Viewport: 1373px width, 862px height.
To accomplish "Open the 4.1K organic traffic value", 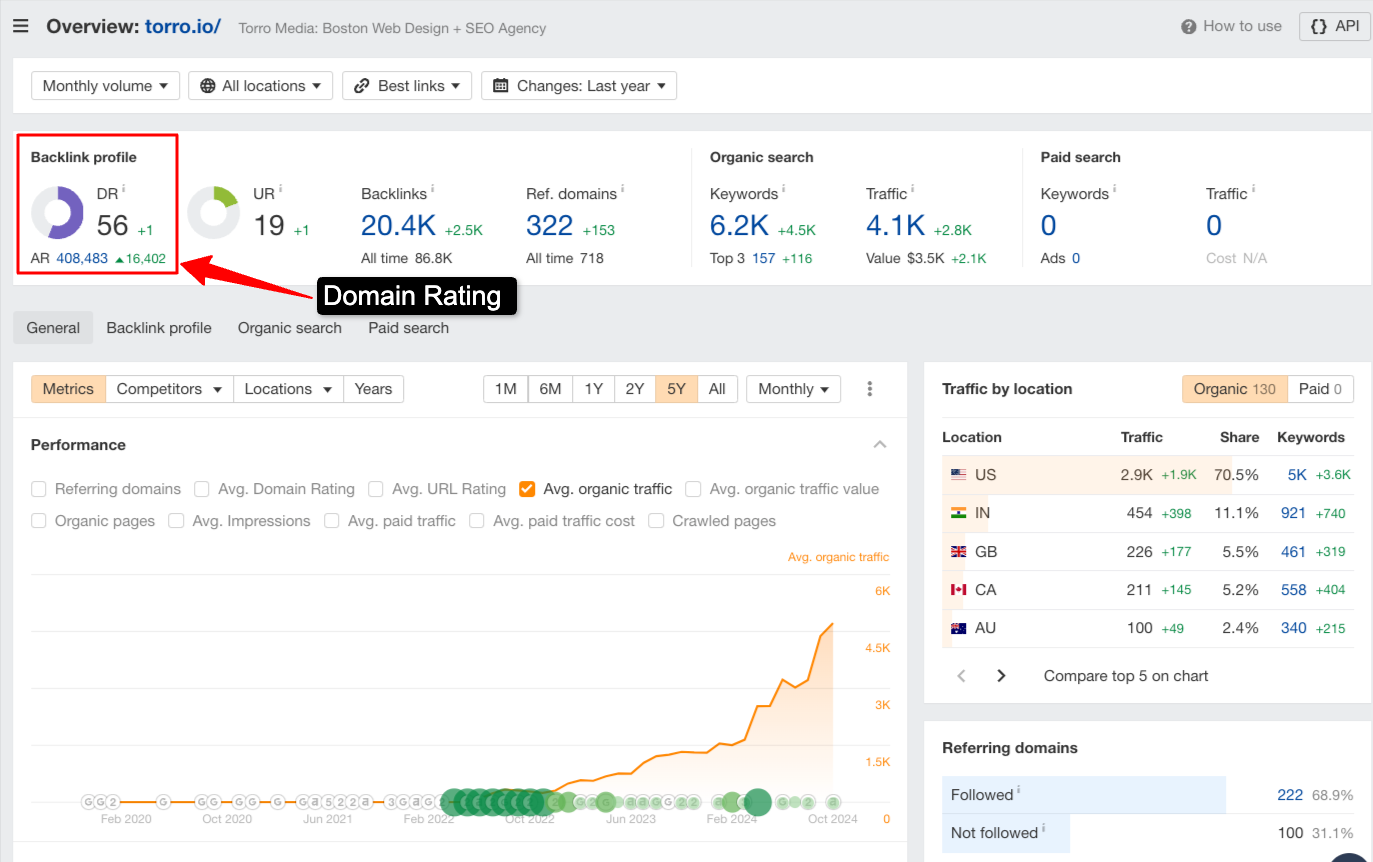I will tap(894, 226).
